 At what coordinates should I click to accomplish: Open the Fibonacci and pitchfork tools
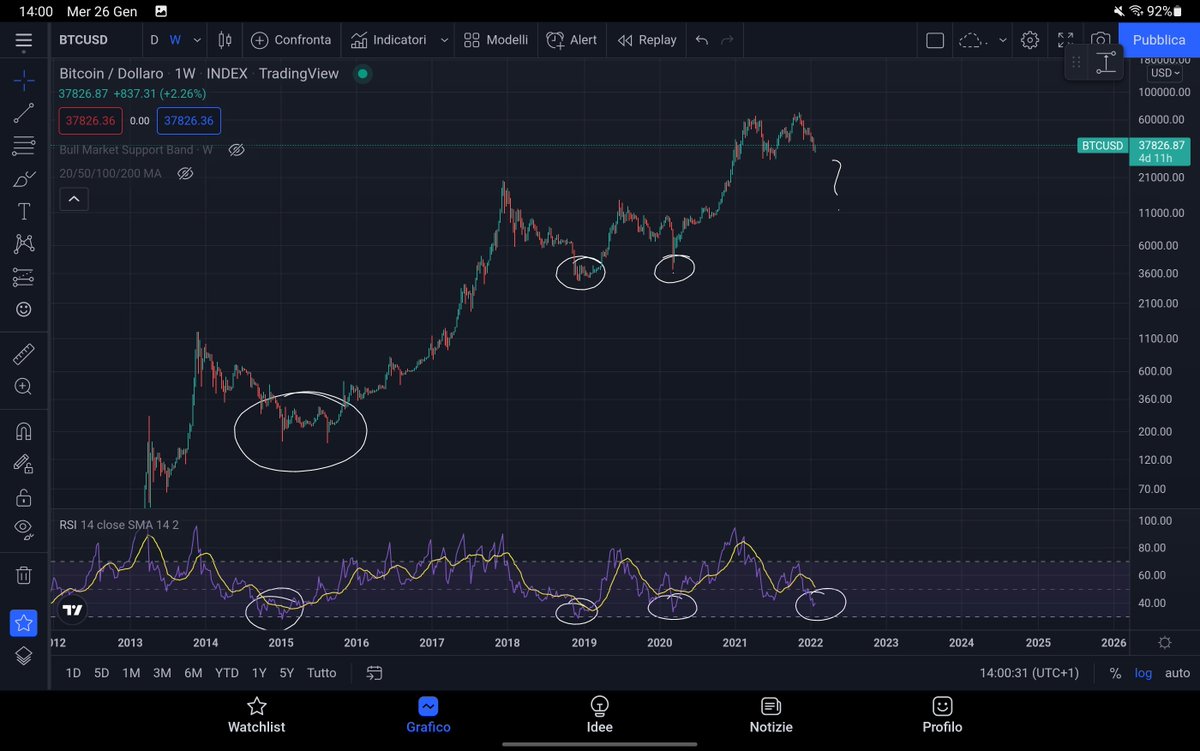[24, 146]
